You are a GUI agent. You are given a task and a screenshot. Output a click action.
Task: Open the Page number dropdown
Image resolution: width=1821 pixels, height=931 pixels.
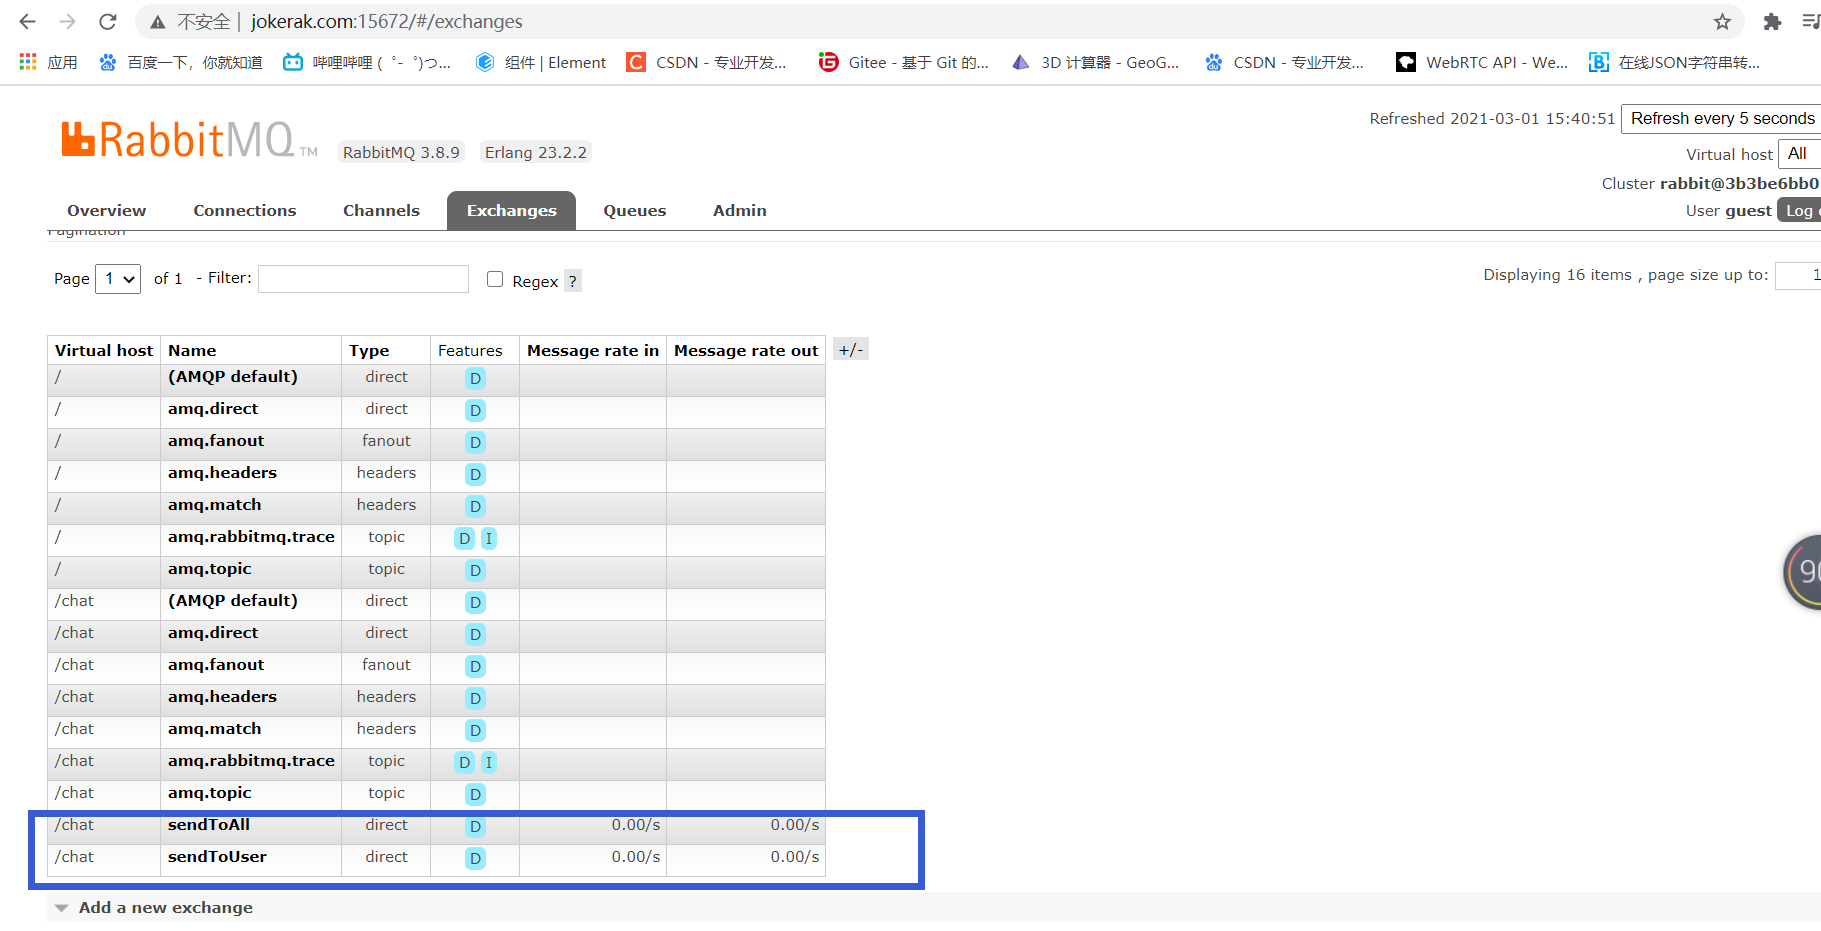click(118, 279)
